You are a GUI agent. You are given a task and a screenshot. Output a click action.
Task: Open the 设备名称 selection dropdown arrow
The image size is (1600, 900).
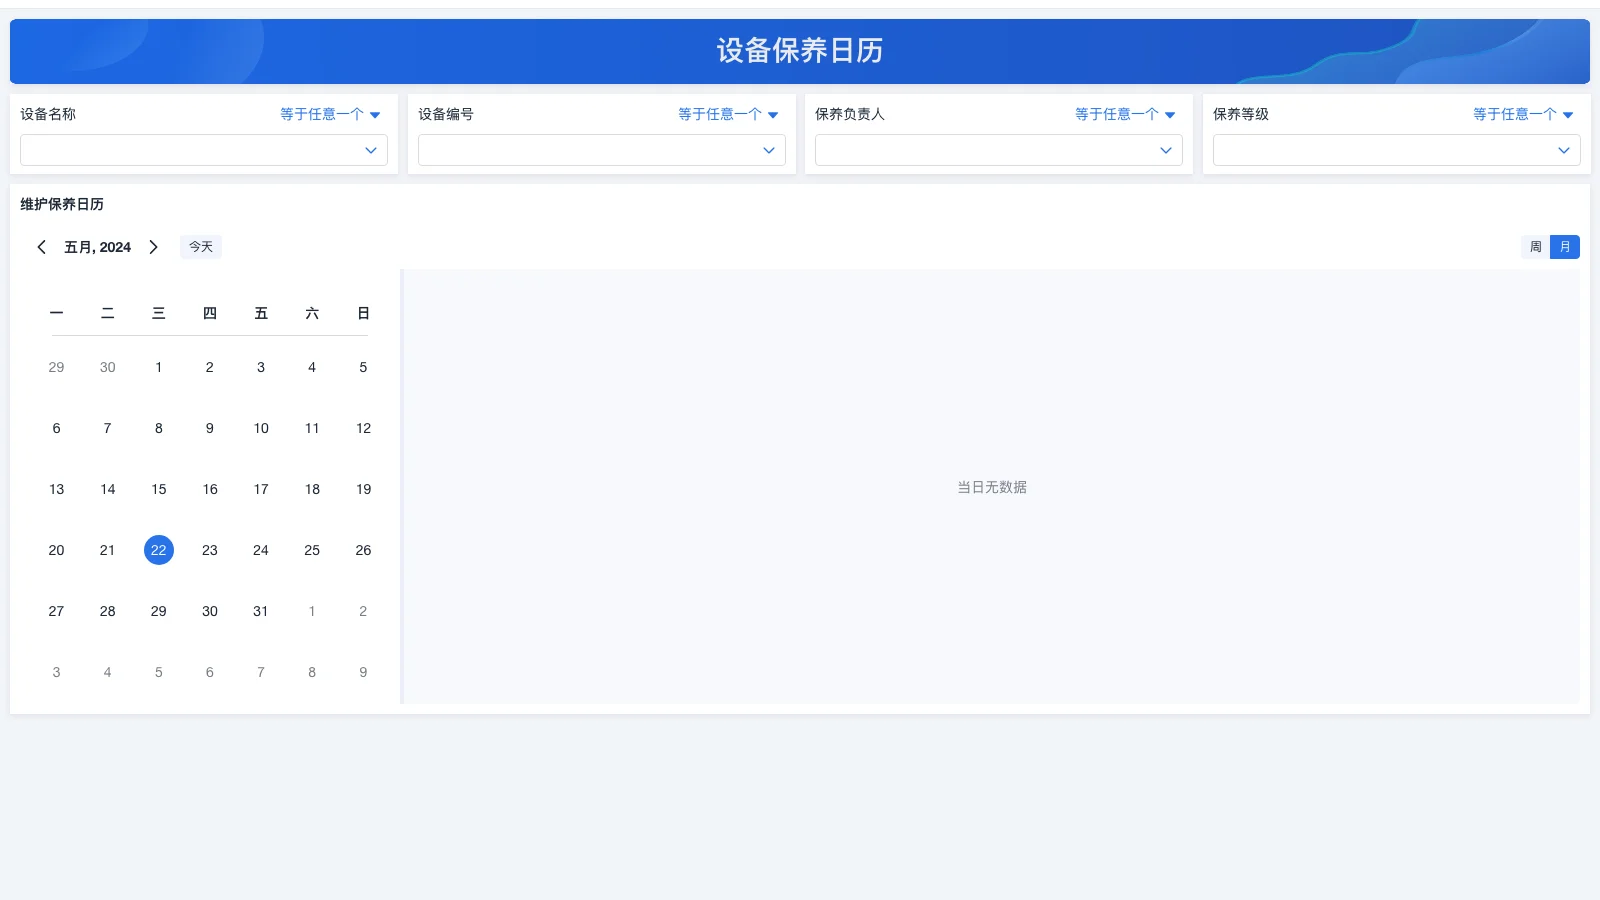point(371,150)
